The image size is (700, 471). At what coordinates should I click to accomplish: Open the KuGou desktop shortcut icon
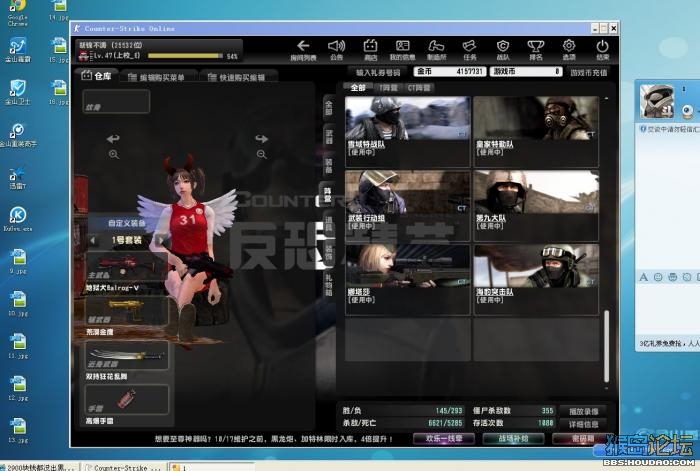(18, 219)
